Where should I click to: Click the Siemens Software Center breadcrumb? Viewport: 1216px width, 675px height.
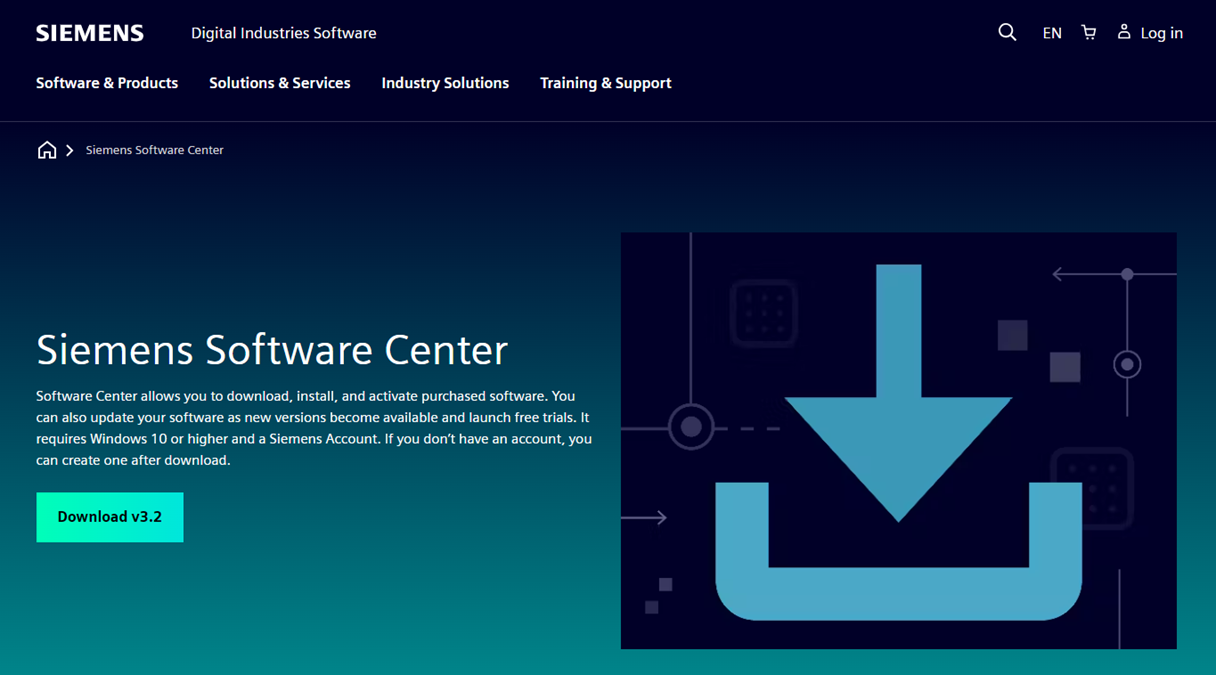[154, 149]
